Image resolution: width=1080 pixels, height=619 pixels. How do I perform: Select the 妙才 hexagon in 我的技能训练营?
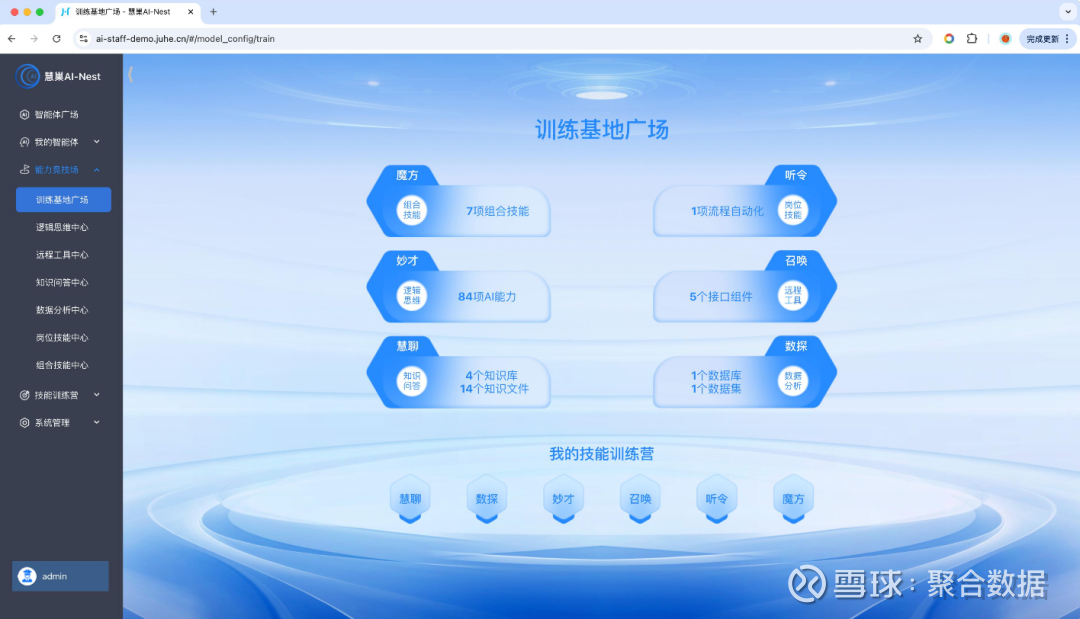[x=563, y=499]
